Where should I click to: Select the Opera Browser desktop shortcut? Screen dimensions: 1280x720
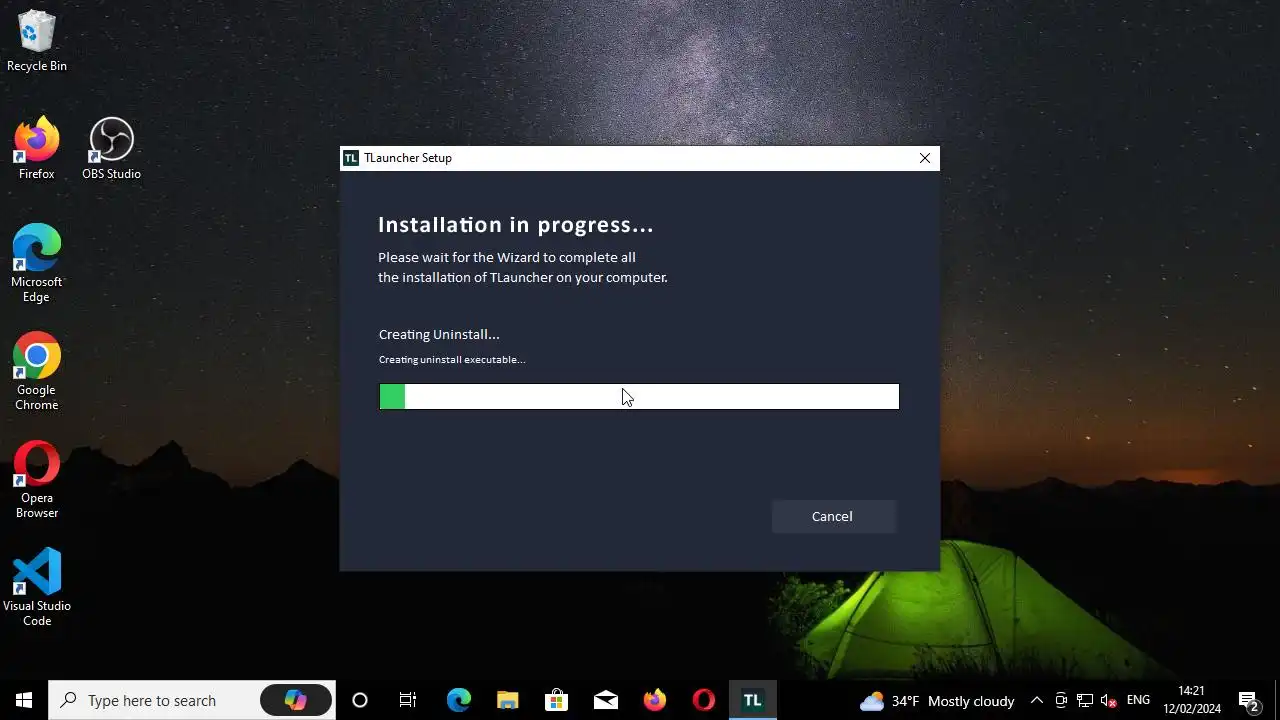(37, 480)
